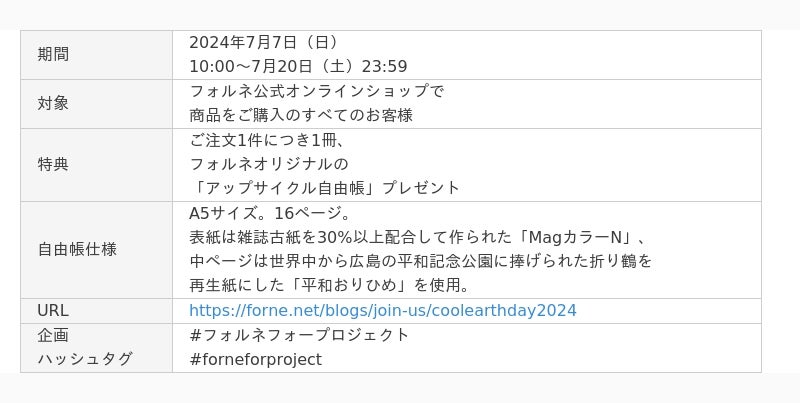
Task: Click the #forneforproject hashtag
Action: point(255,359)
